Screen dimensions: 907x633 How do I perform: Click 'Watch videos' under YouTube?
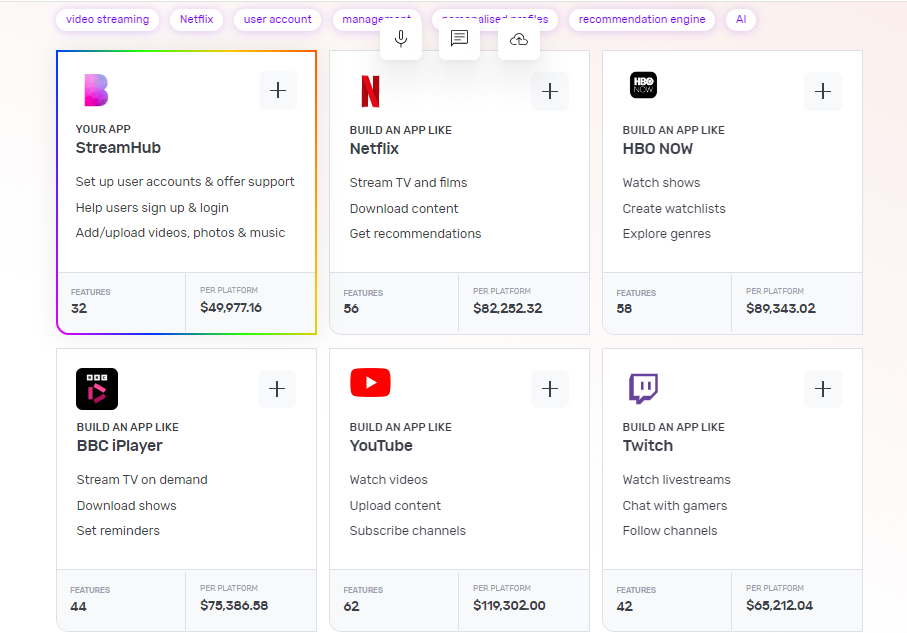[389, 480]
